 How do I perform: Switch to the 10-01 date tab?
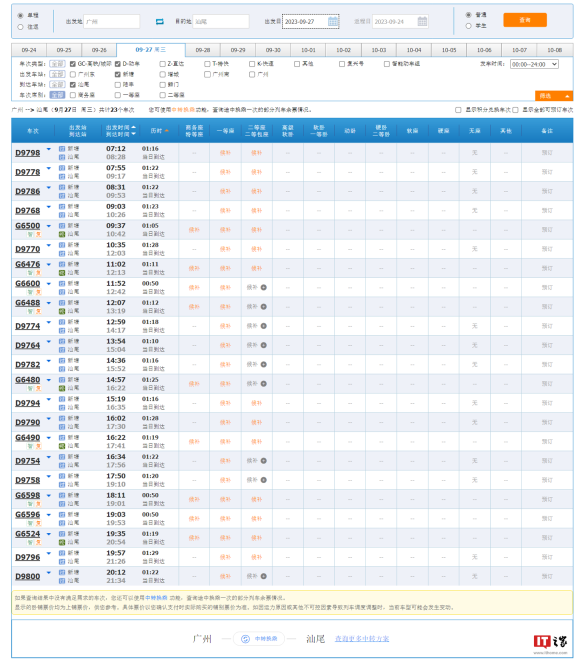coord(308,50)
